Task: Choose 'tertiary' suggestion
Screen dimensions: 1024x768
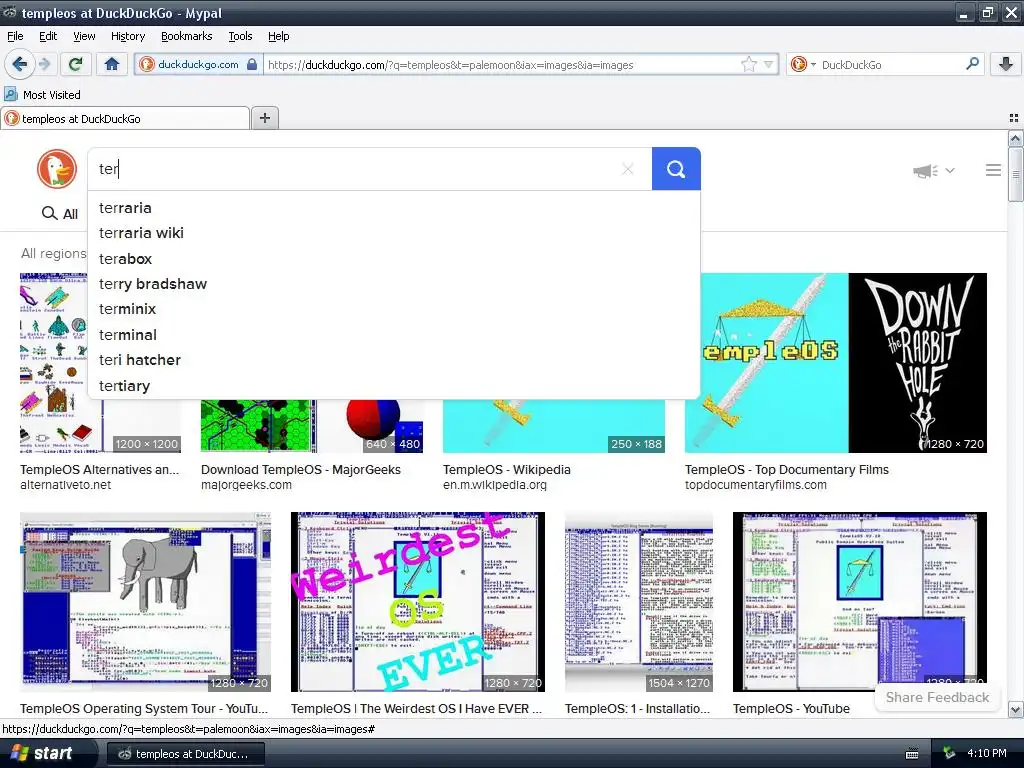Action: coord(394,385)
